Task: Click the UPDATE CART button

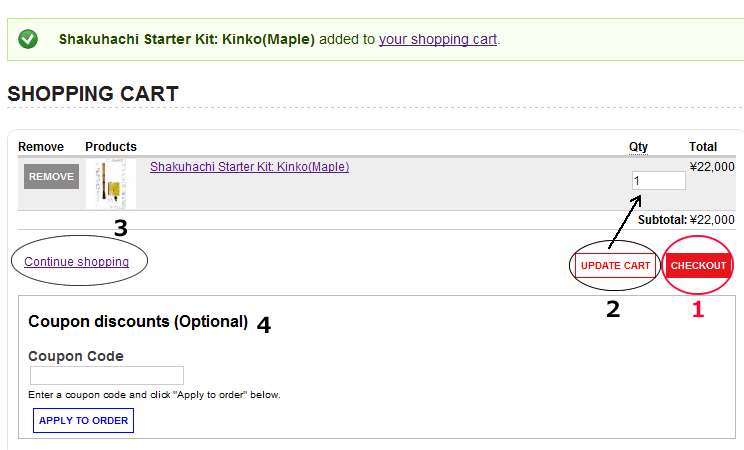Action: click(x=615, y=266)
